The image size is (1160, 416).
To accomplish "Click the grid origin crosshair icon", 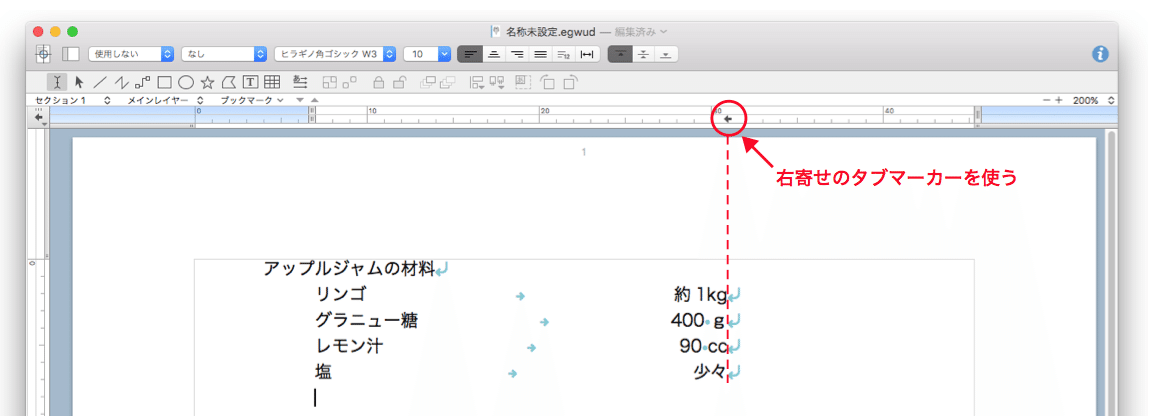I will (x=44, y=54).
